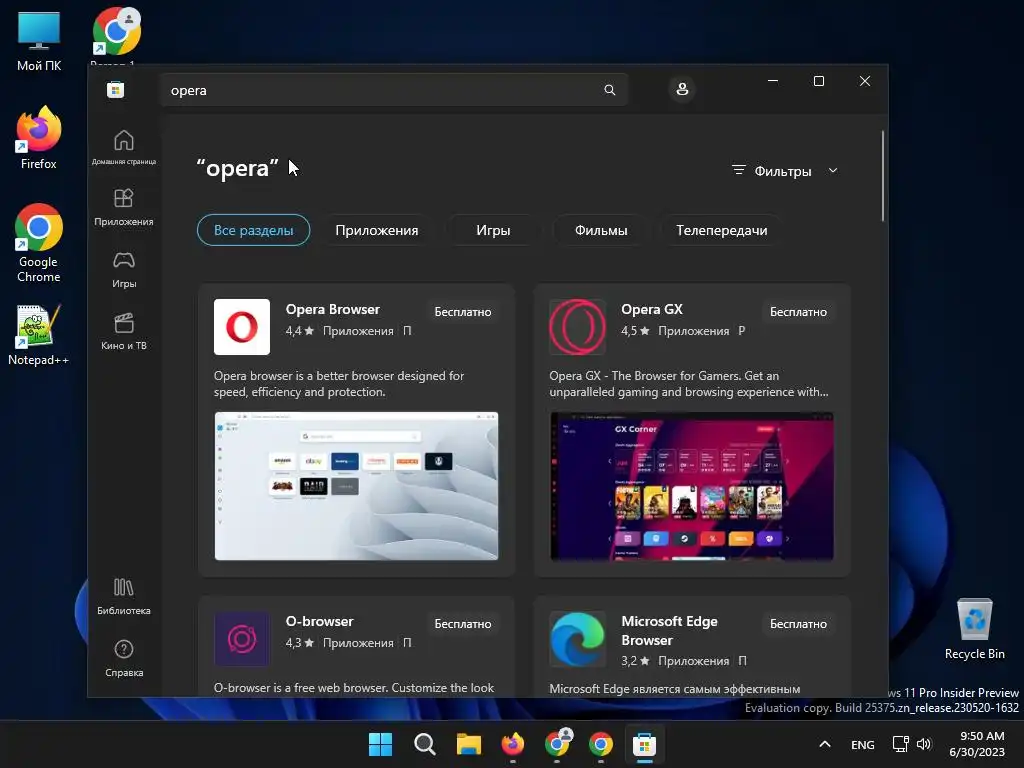Viewport: 1024px width, 768px height.
Task: Select the Телепередачи filter tab
Action: [722, 230]
